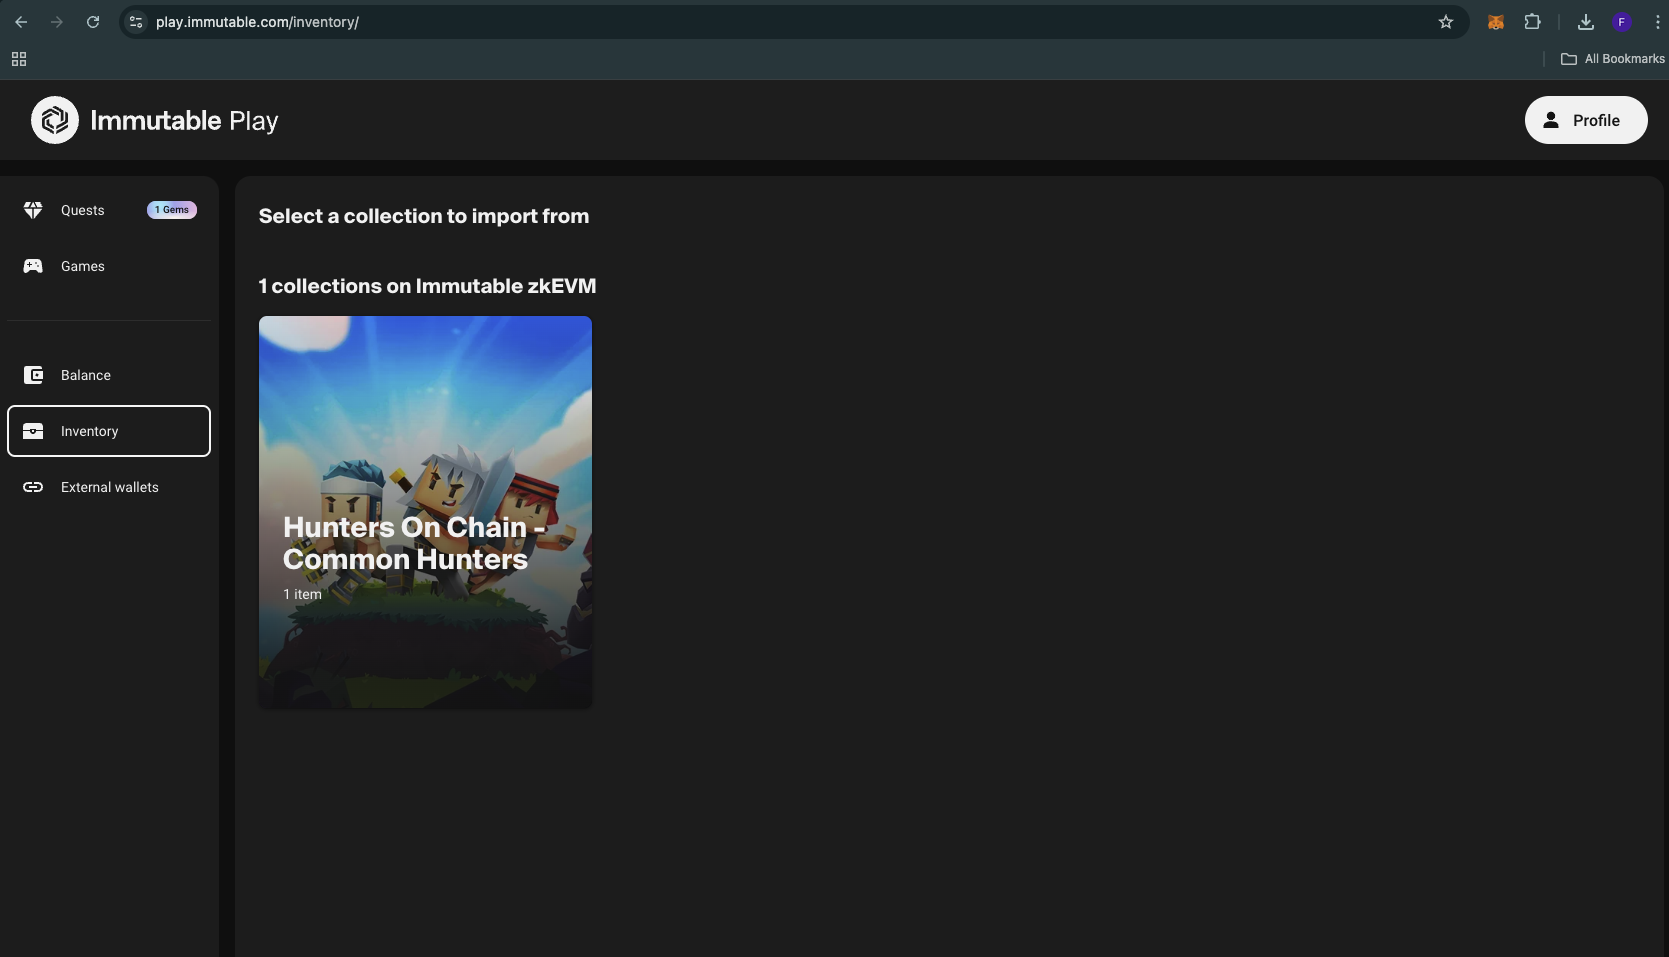This screenshot has width=1669, height=957.
Task: Click the Immutable Play title text
Action: tap(184, 120)
